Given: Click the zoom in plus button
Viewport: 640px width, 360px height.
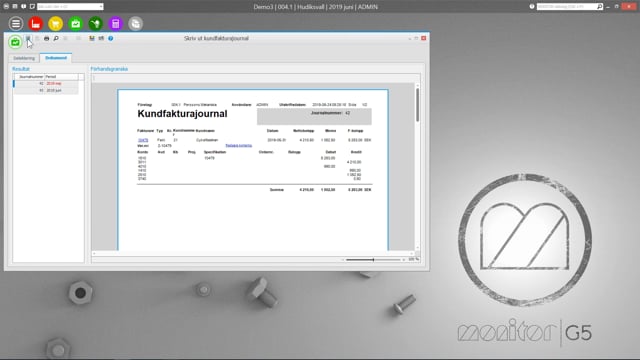Looking at the screenshot, I should (x=404, y=260).
